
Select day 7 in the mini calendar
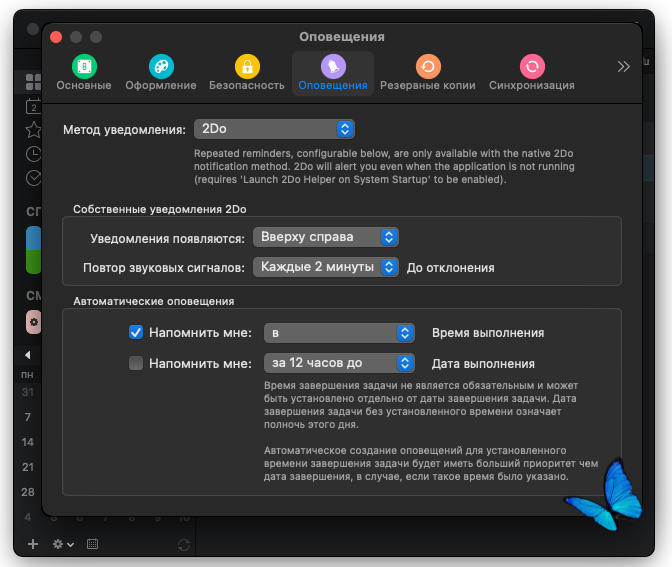click(x=28, y=417)
